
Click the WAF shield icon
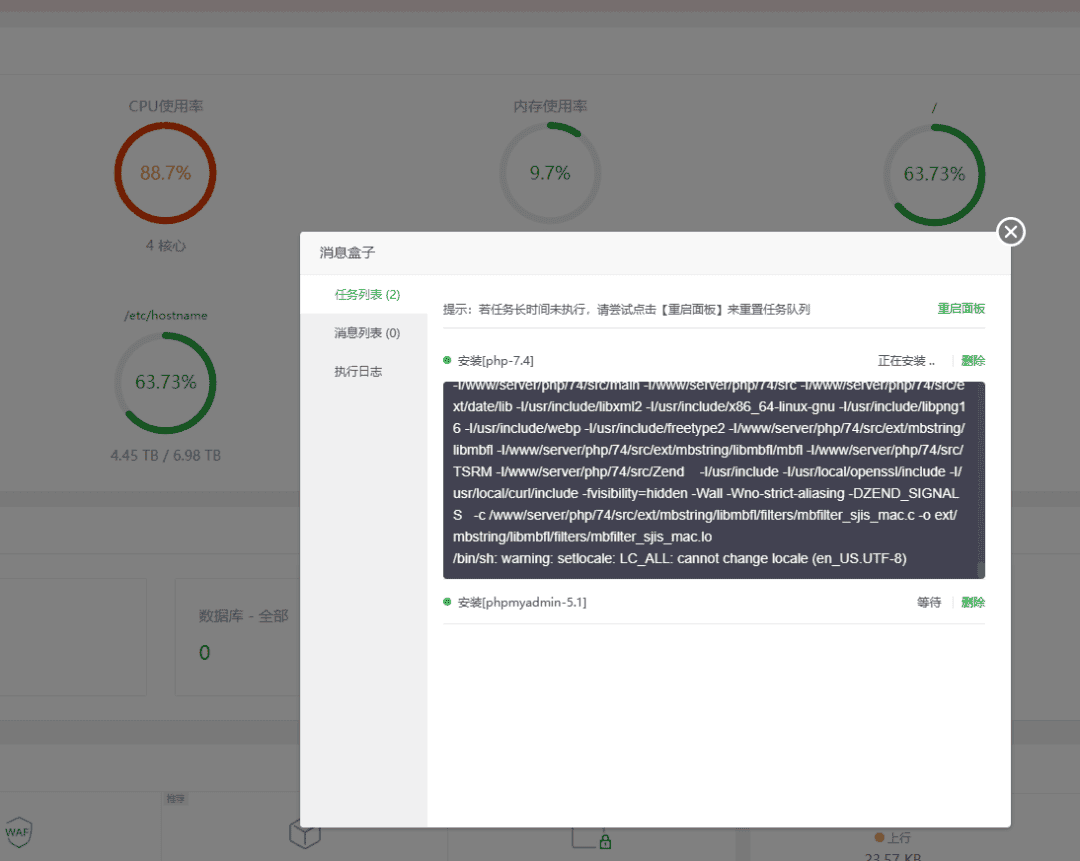tap(17, 831)
